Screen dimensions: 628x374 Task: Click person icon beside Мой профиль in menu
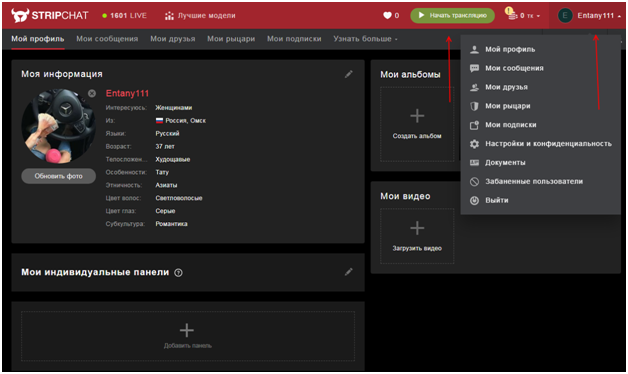click(474, 49)
